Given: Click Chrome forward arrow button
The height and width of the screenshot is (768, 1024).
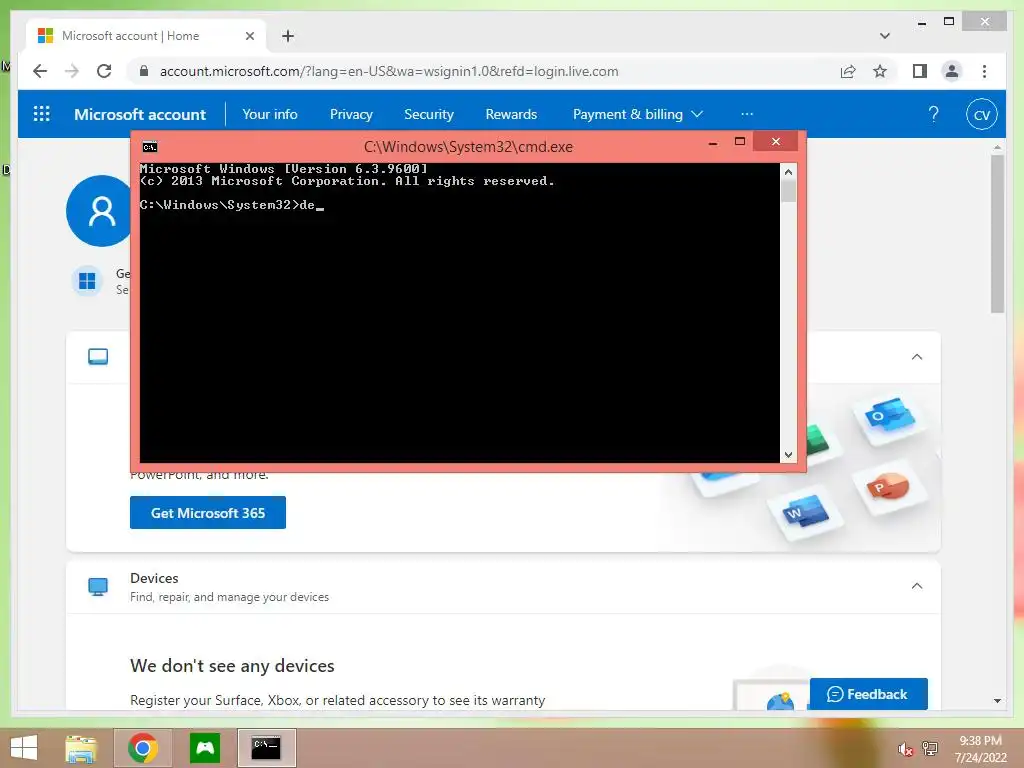Looking at the screenshot, I should click(x=72, y=71).
